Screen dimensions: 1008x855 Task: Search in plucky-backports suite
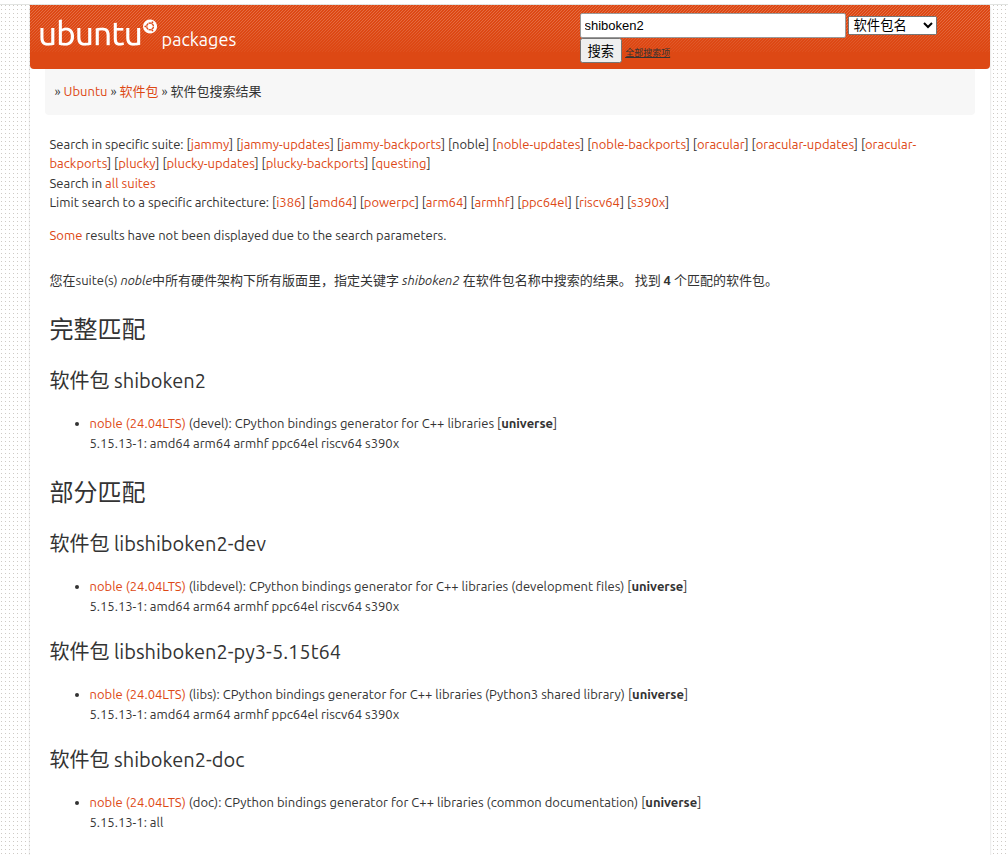[x=315, y=164]
